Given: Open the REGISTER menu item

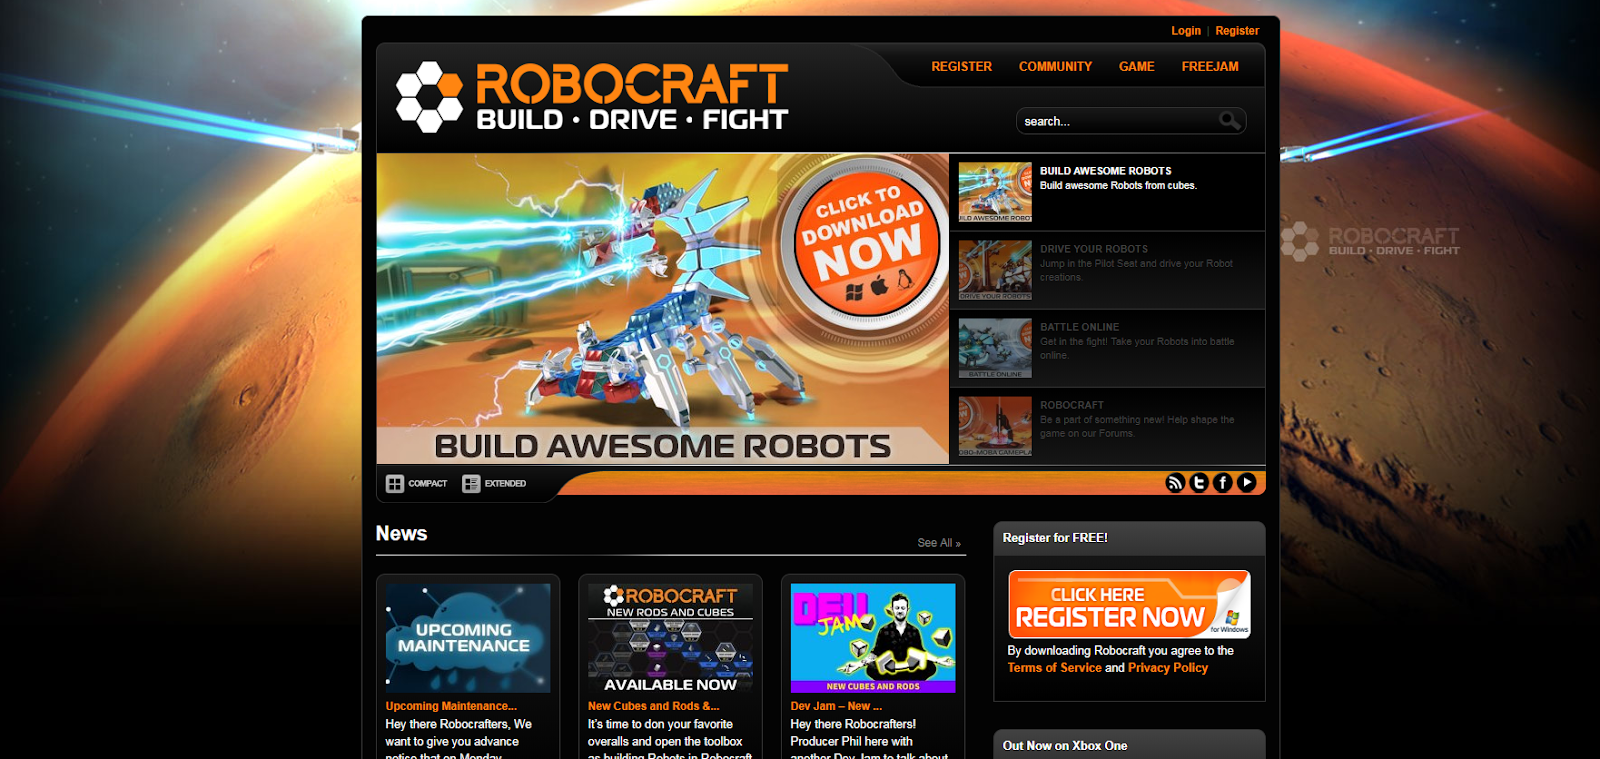Looking at the screenshot, I should click(x=961, y=67).
